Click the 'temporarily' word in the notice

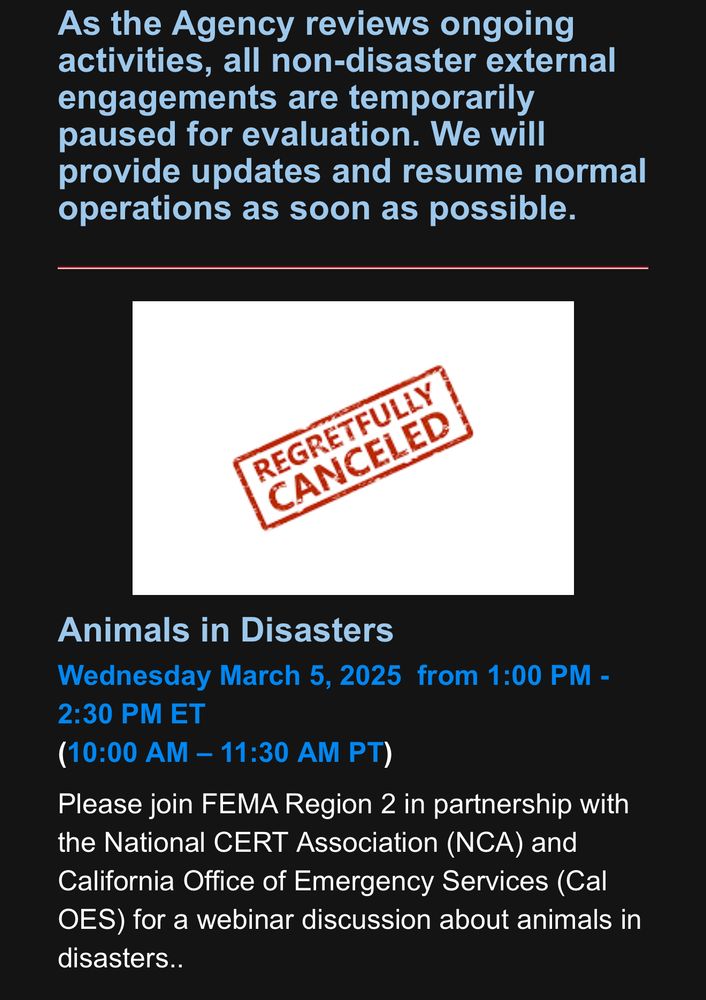441,99
